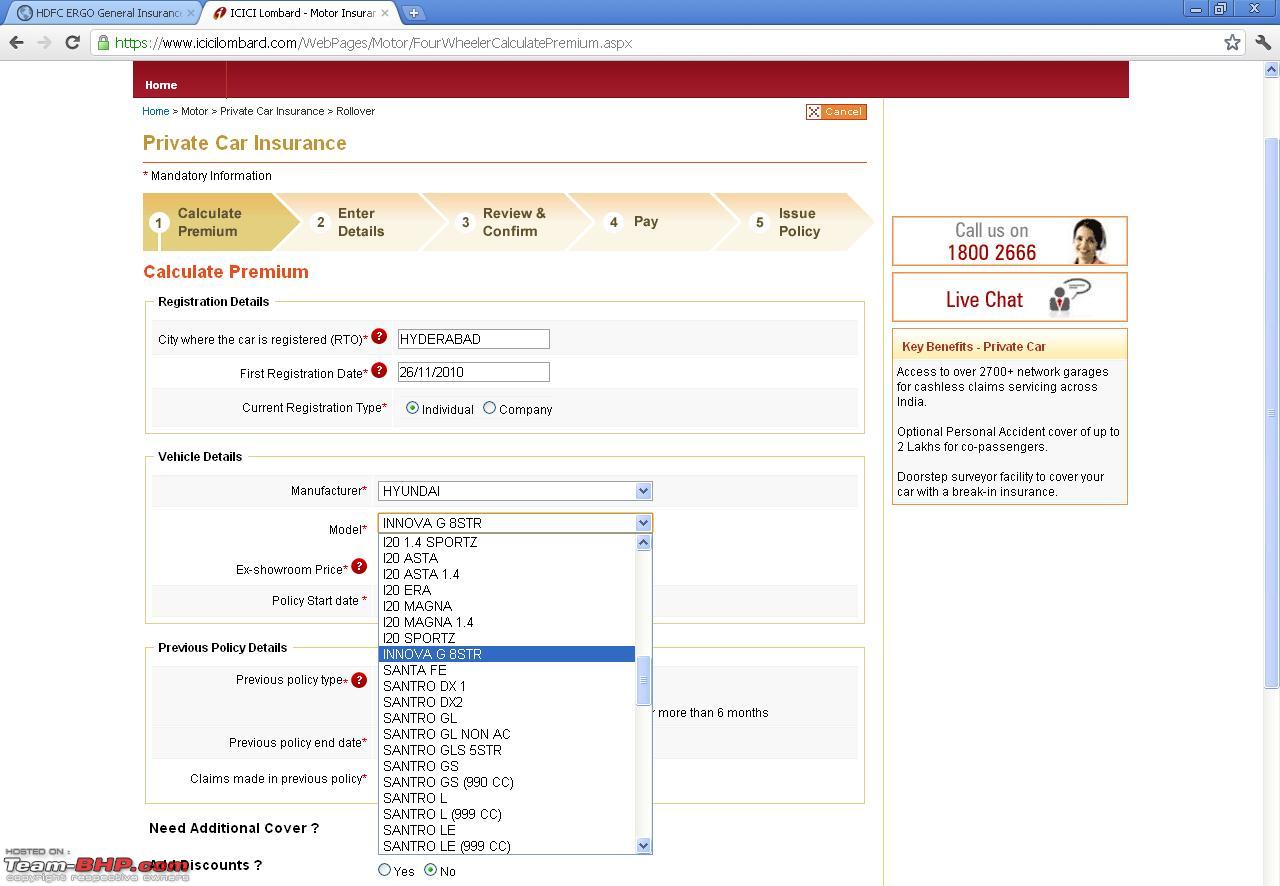The height and width of the screenshot is (886, 1280).
Task: Open a new tab with the plus button
Action: pos(414,13)
